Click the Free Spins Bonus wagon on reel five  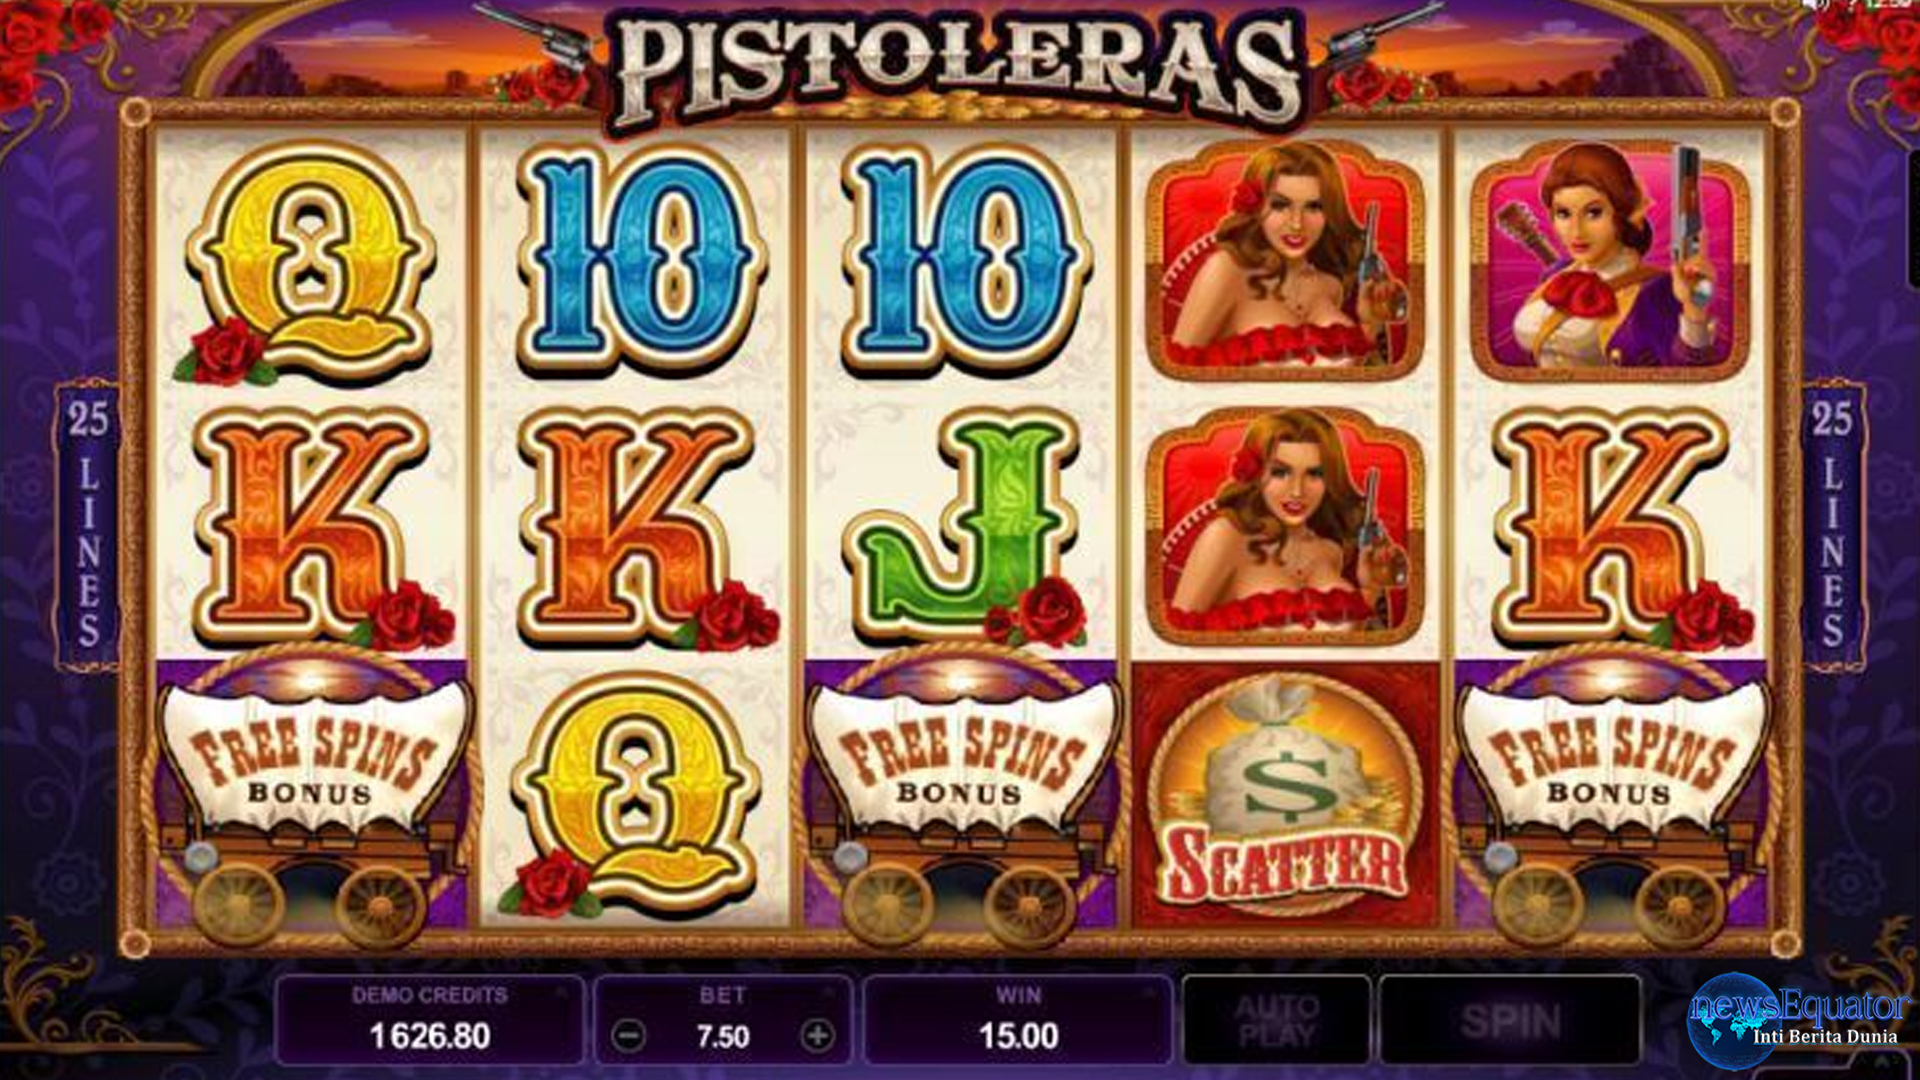[1610, 796]
